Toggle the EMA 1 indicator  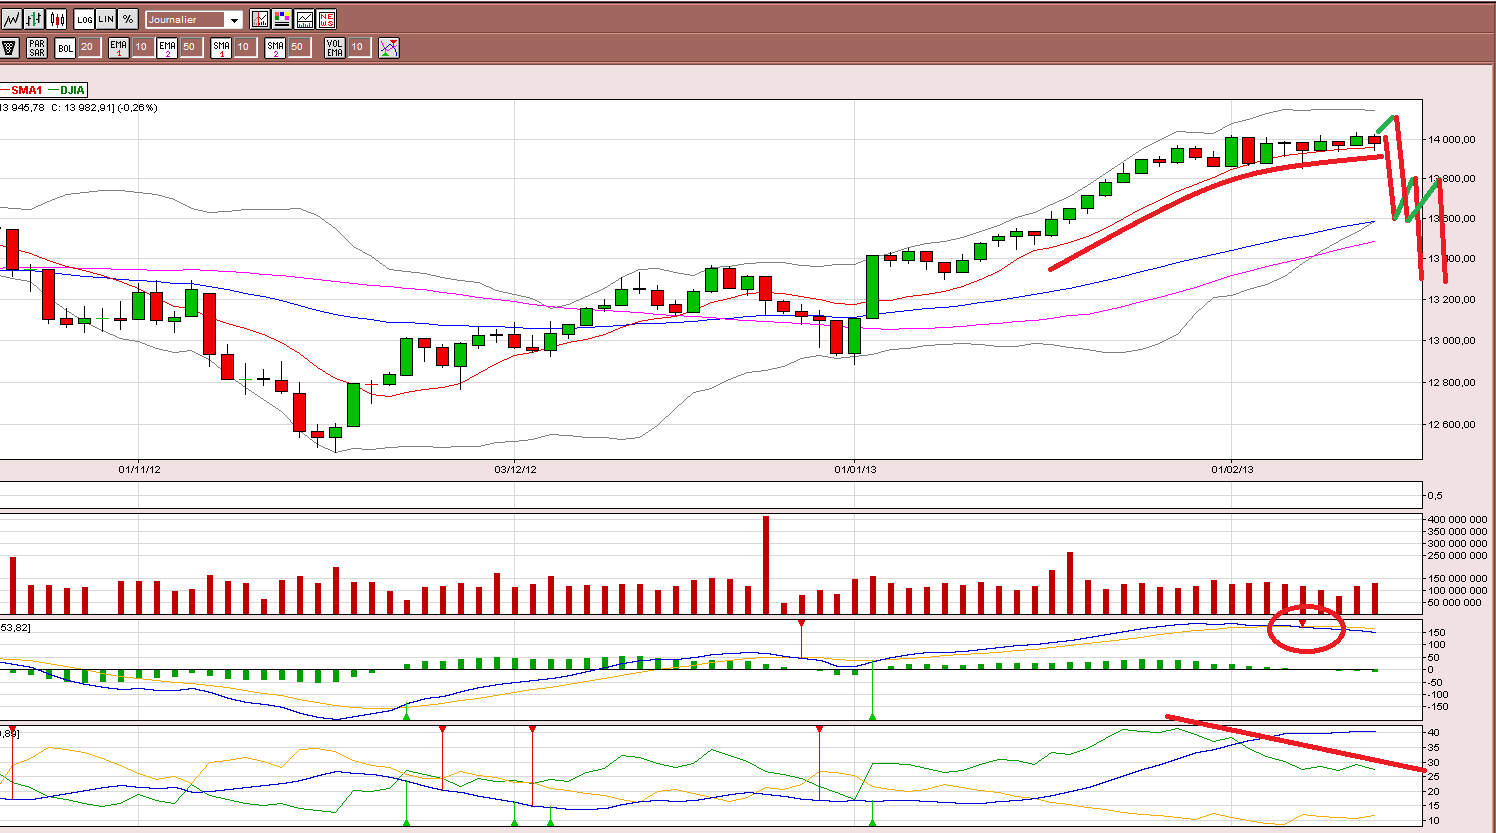point(119,47)
